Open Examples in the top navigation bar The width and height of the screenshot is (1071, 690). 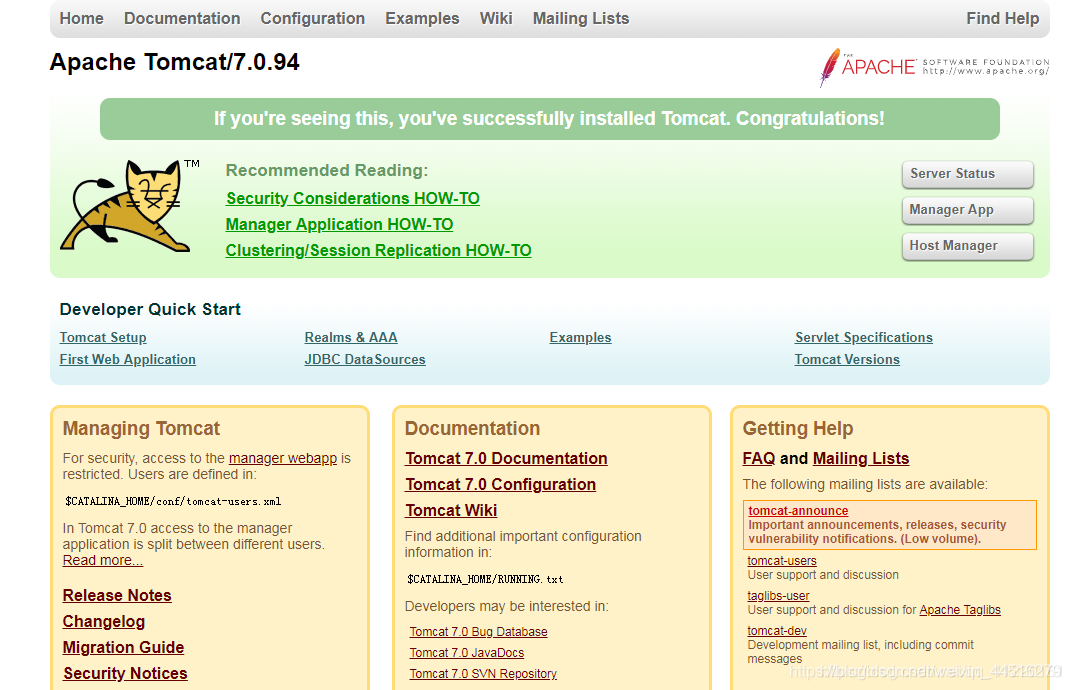click(422, 18)
